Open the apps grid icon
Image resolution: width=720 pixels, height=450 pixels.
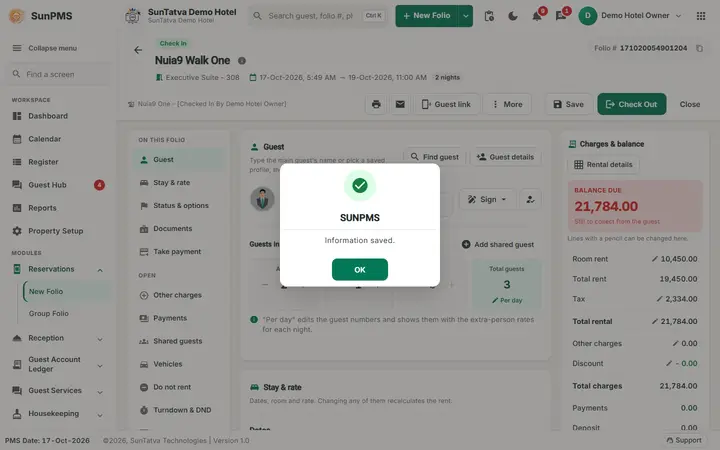[x=701, y=16]
